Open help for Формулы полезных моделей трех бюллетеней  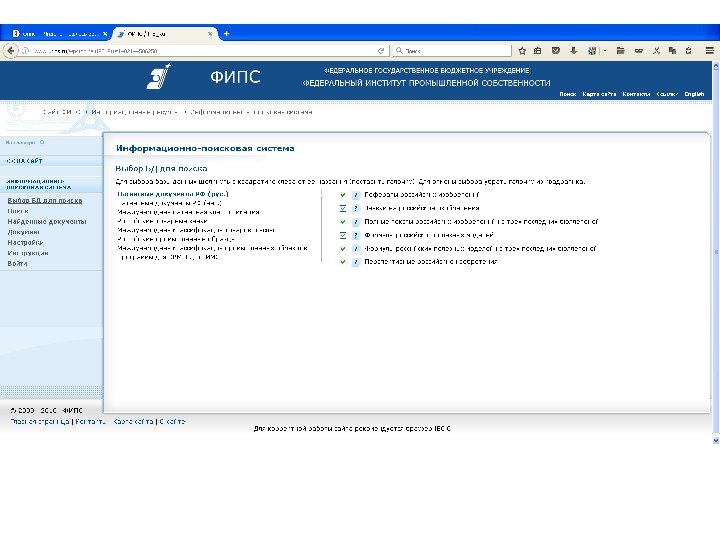(x=355, y=249)
